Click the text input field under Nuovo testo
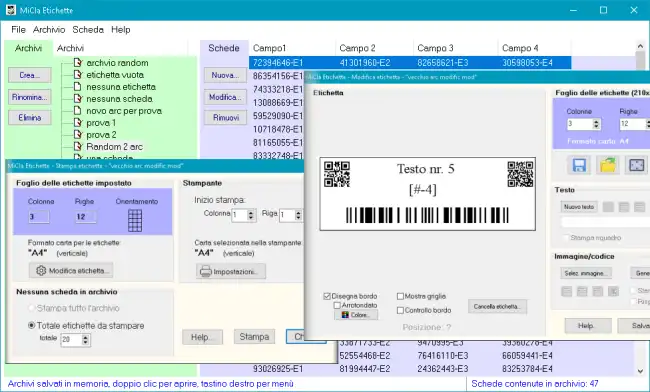The width and height of the screenshot is (650, 392). 605,223
